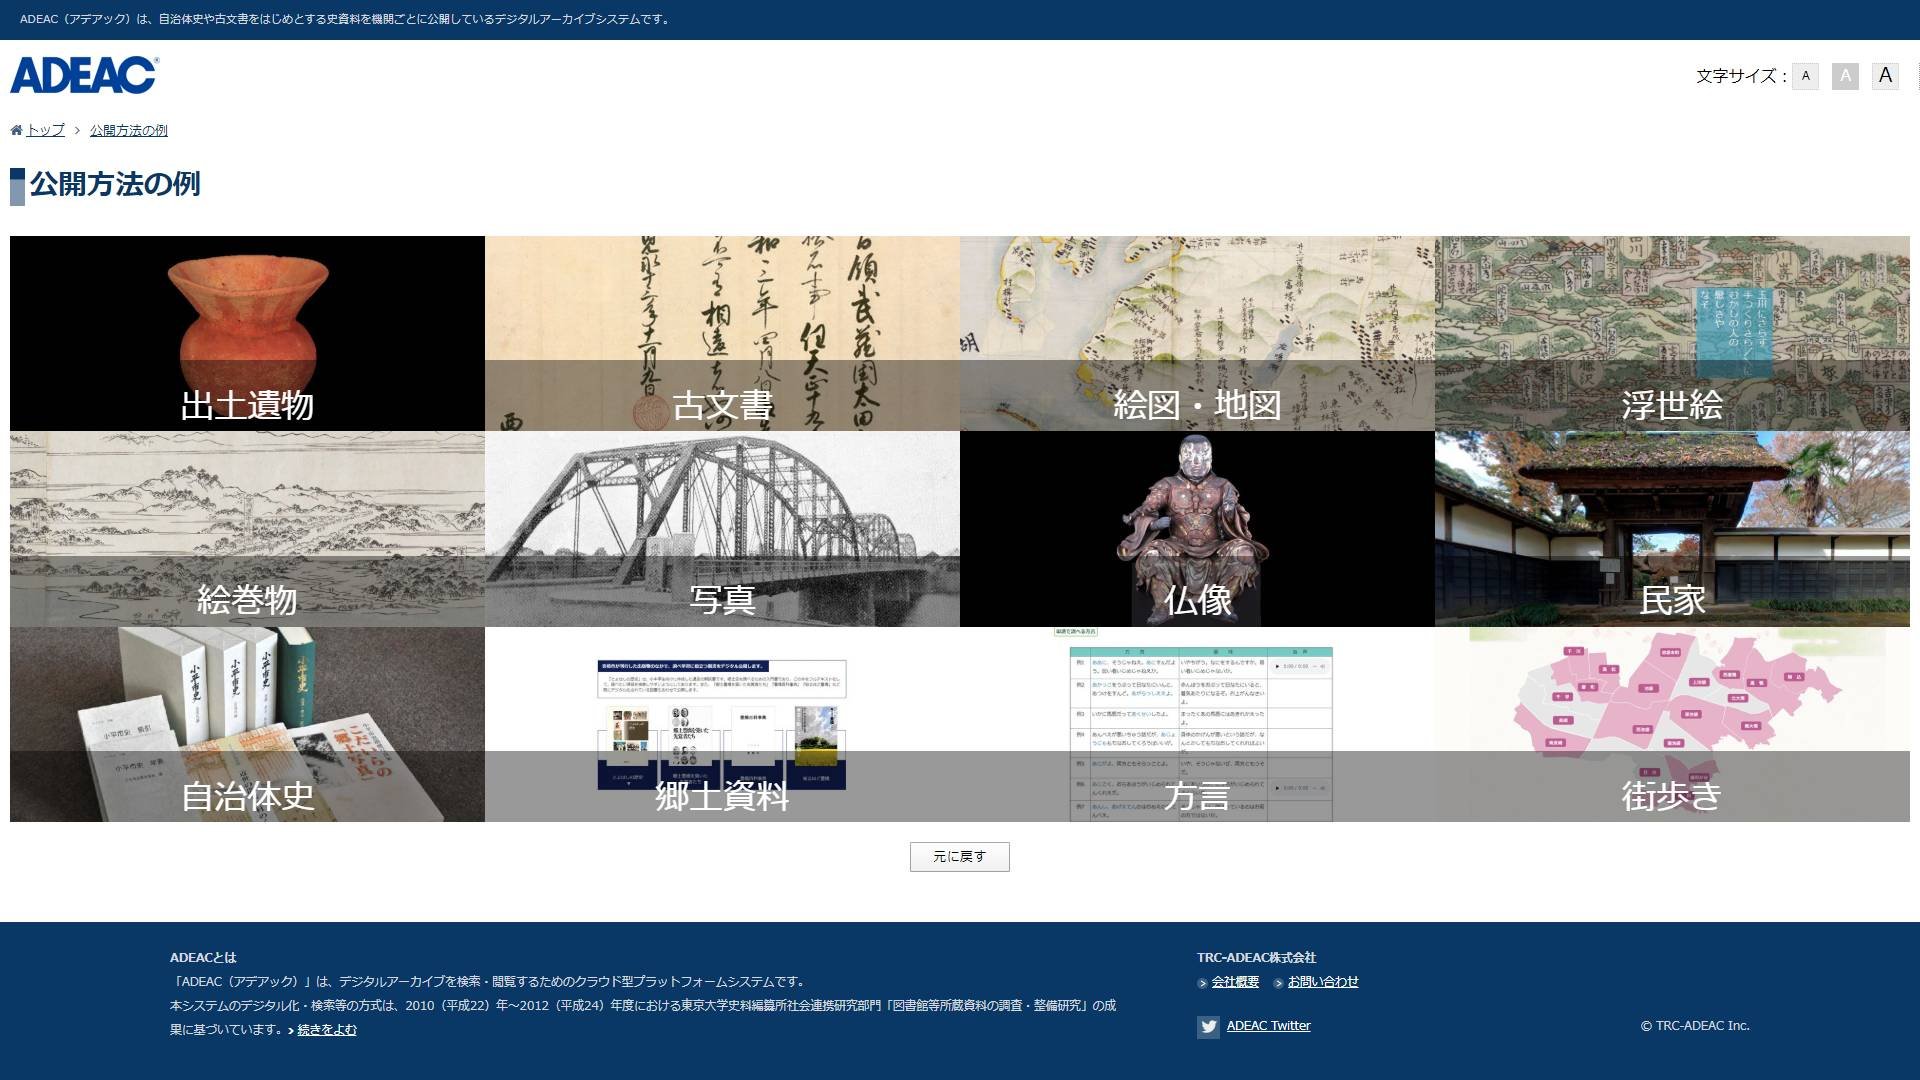Click the 続きをよむ link
The width and height of the screenshot is (1920, 1080).
(x=326, y=1030)
